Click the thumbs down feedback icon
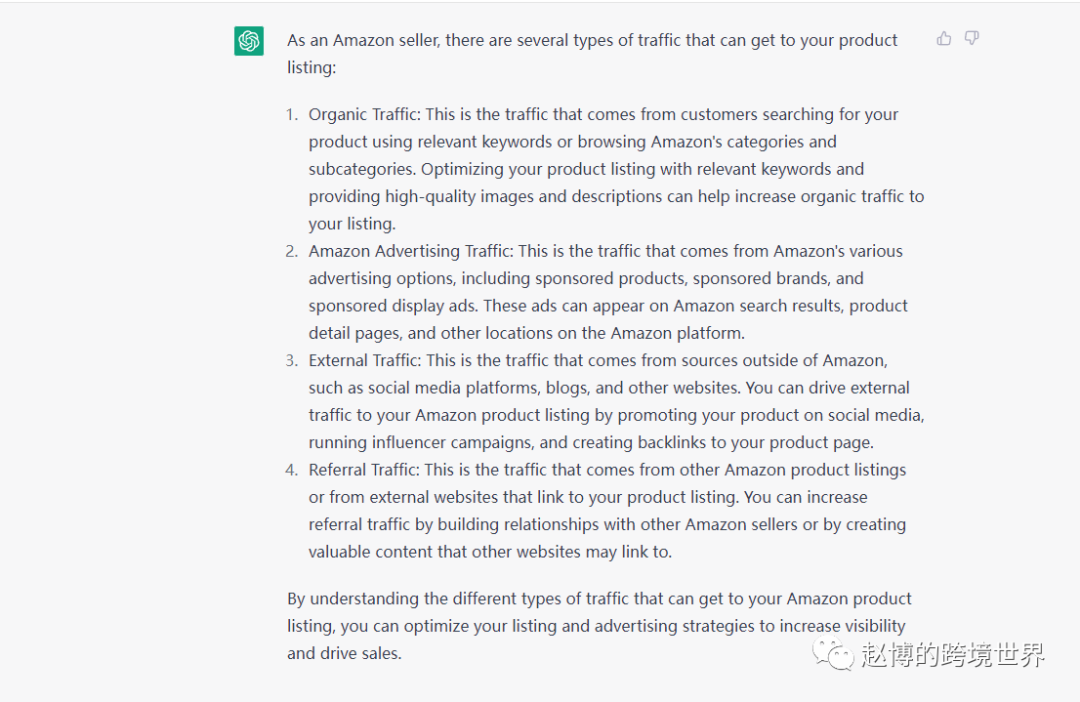The height and width of the screenshot is (702, 1080). click(x=971, y=38)
